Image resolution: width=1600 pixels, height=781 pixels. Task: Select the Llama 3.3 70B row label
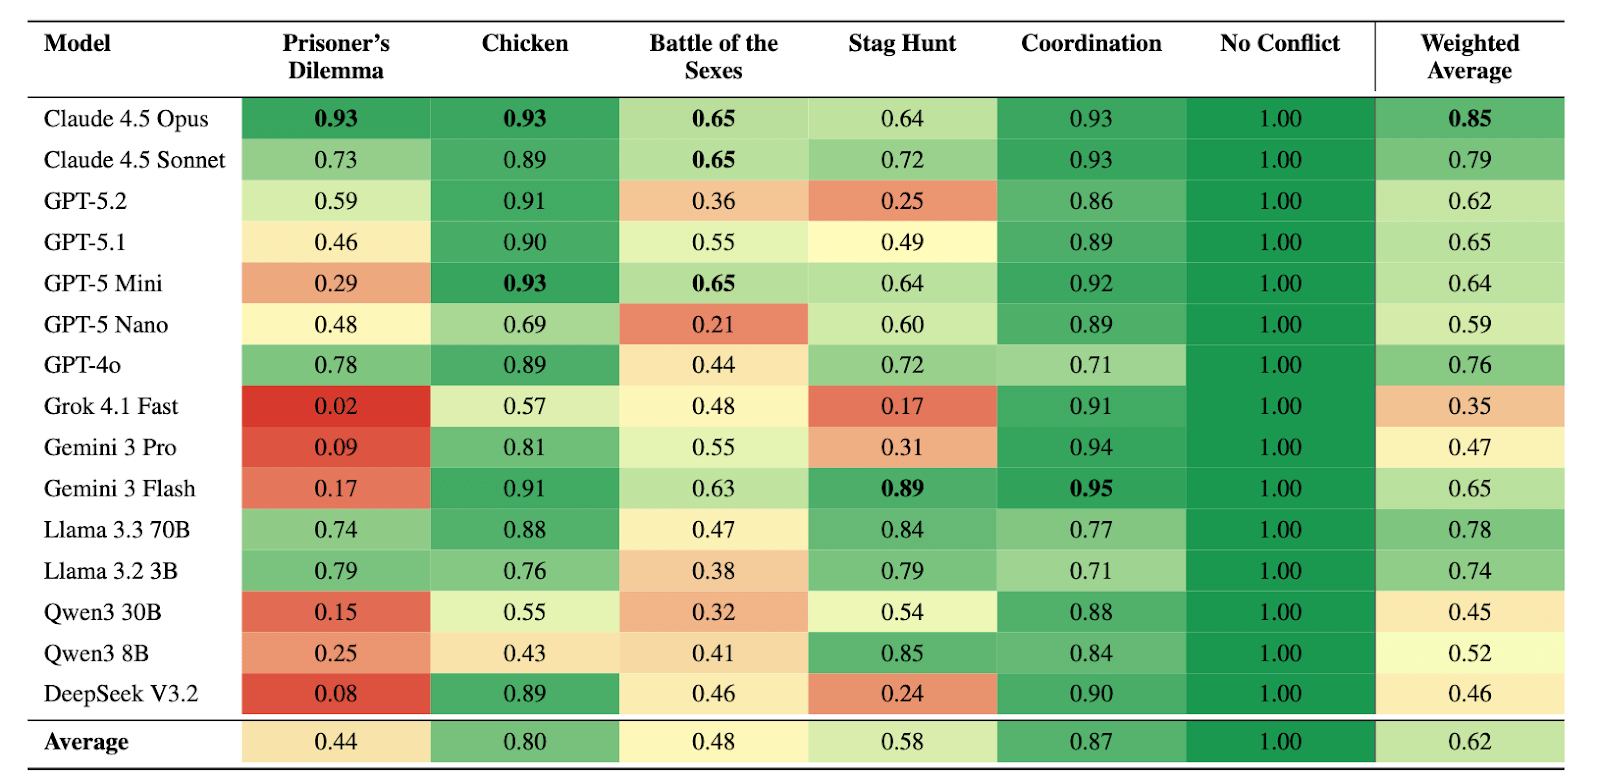[x=117, y=530]
